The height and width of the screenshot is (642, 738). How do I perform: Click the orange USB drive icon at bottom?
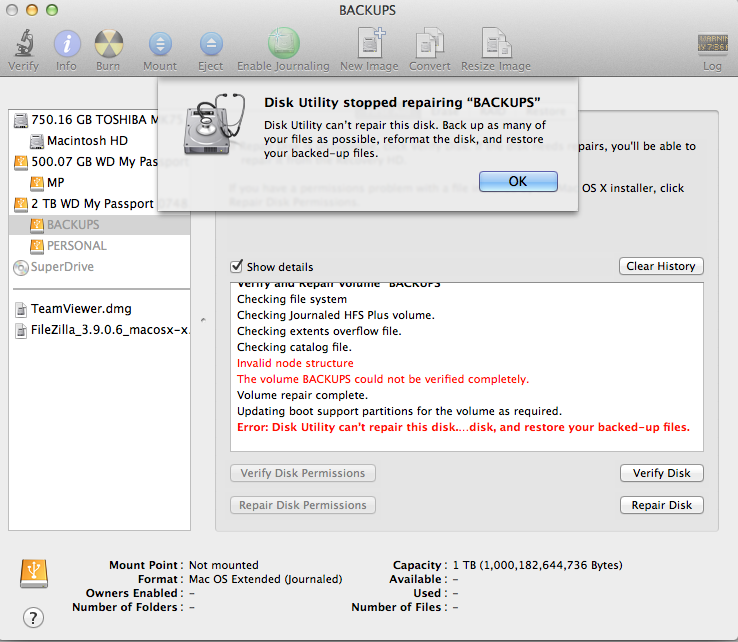click(34, 573)
